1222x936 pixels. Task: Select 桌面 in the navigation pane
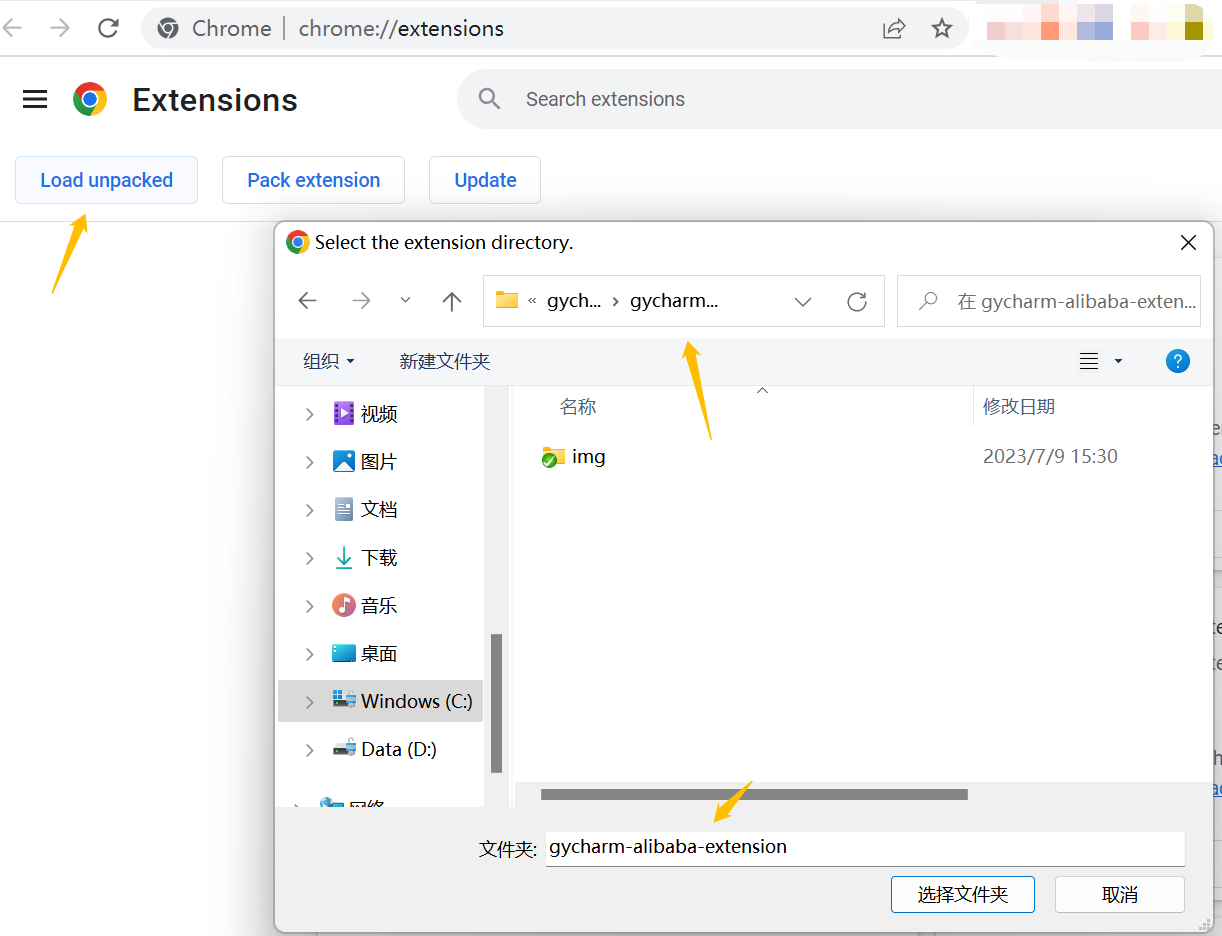pyautogui.click(x=379, y=654)
